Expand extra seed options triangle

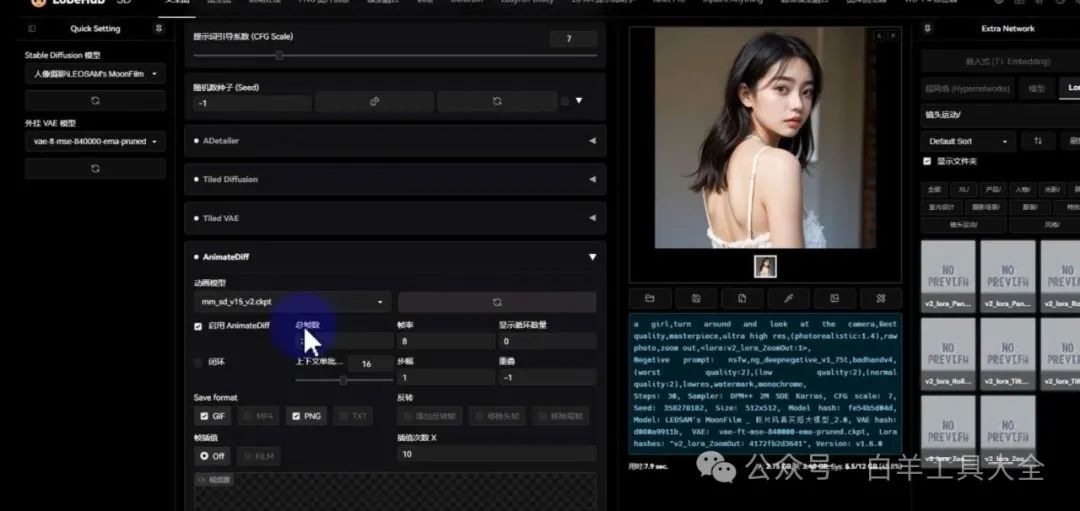579,101
